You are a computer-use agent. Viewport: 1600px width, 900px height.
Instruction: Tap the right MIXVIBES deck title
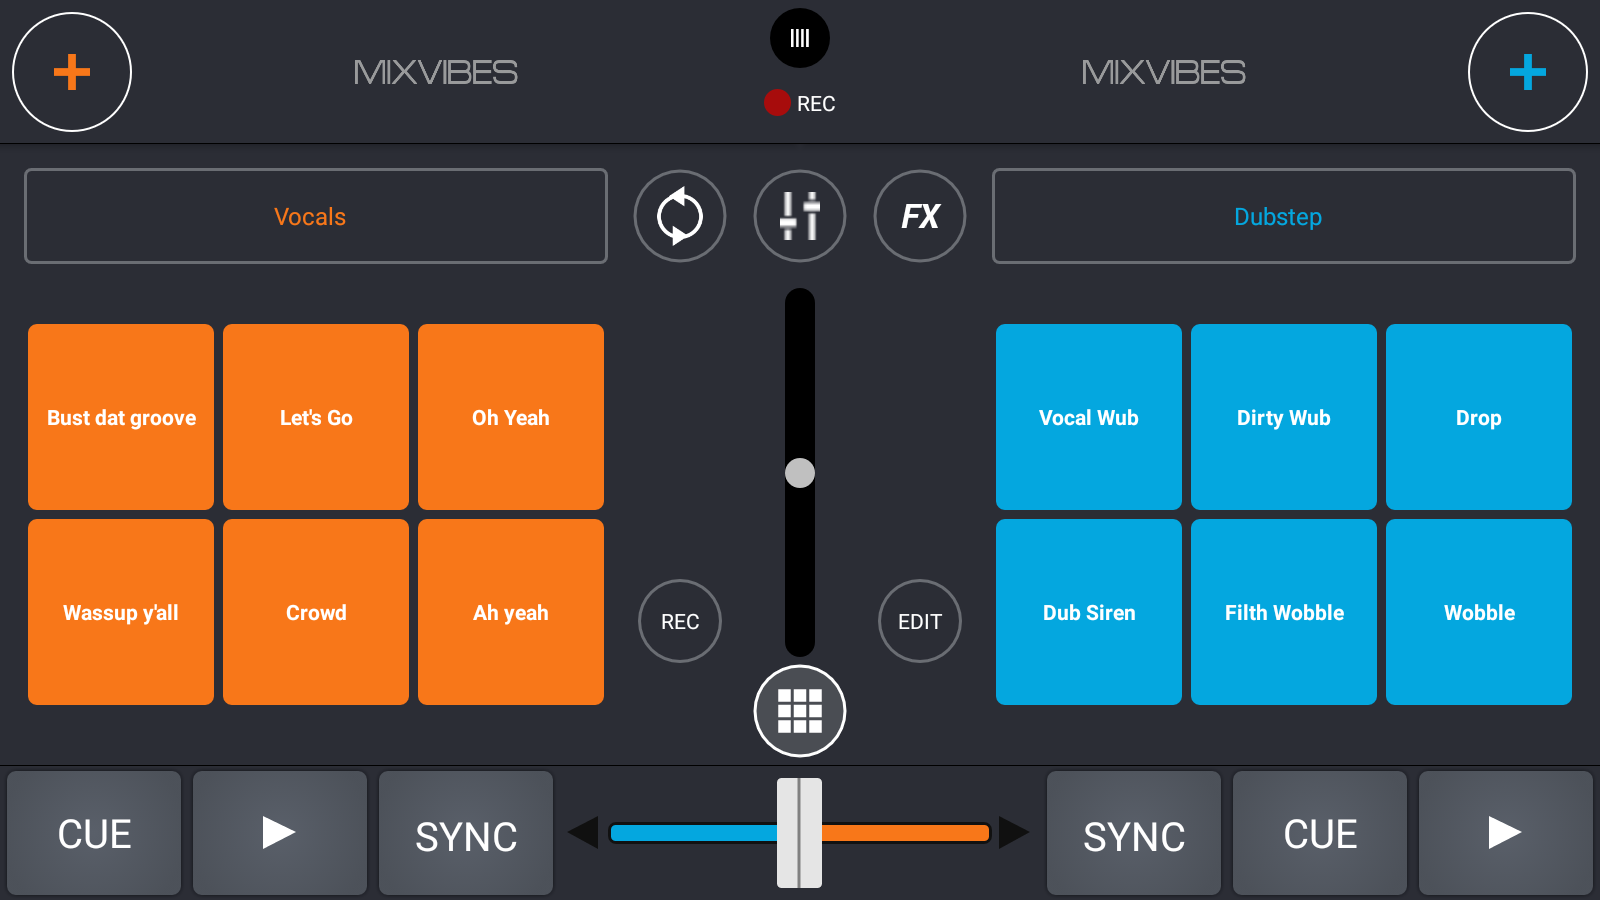tap(1163, 72)
